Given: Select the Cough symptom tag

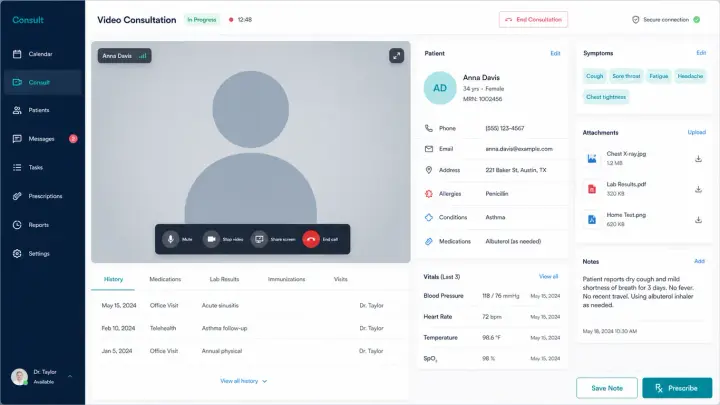Looking at the screenshot, I should click(594, 76).
